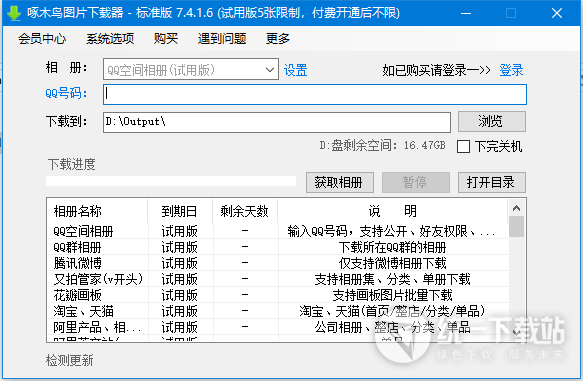Screen dimensions: 583x381
Task: Close the 啄木鸟图片下载器 window
Action: click(557, 13)
